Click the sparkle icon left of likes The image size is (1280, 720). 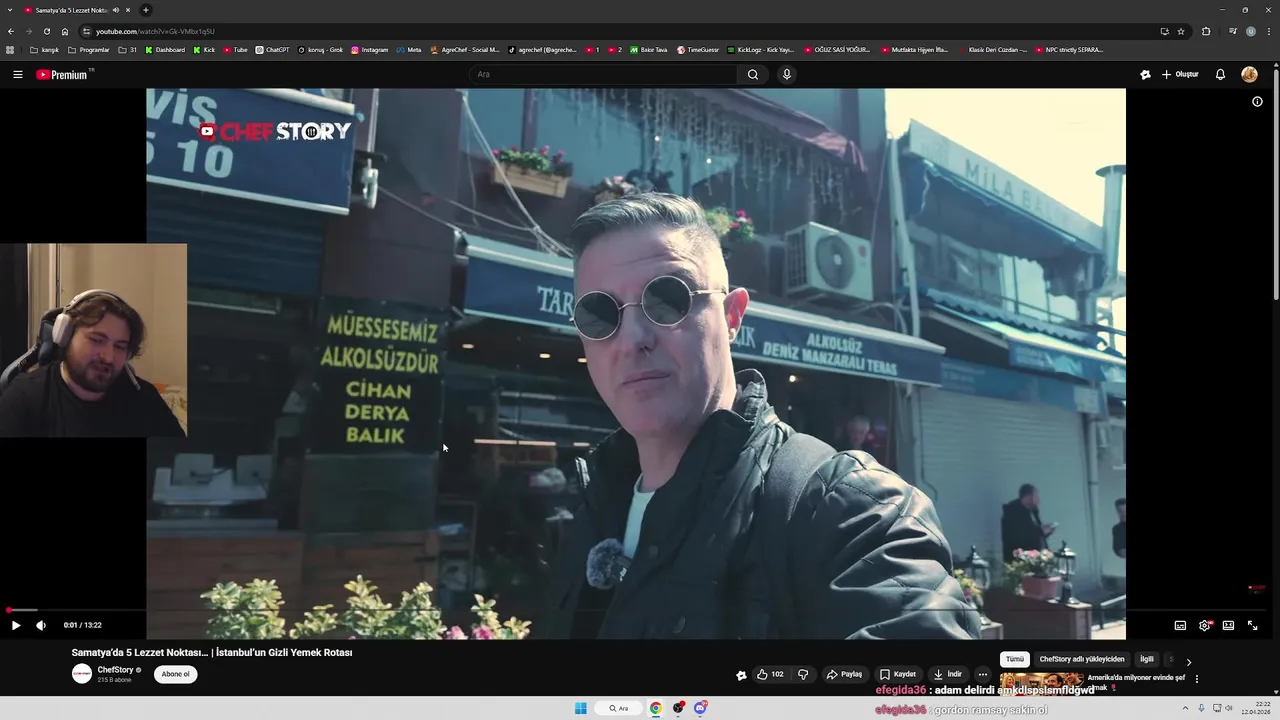[741, 675]
